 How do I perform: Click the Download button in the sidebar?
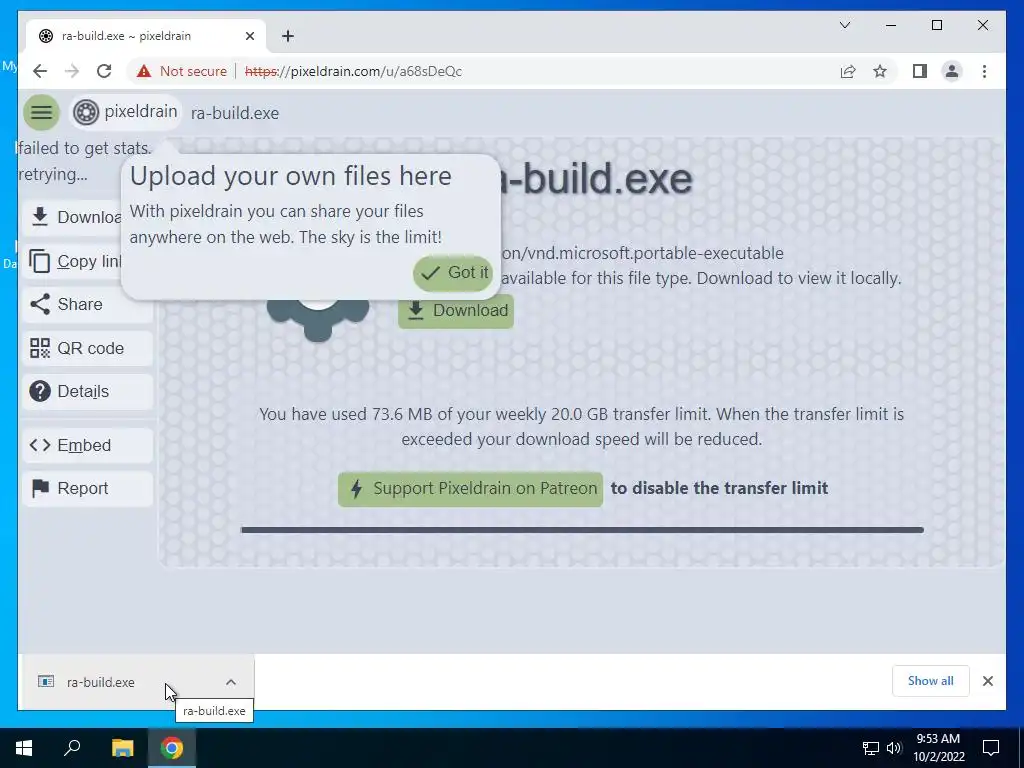pyautogui.click(x=73, y=217)
